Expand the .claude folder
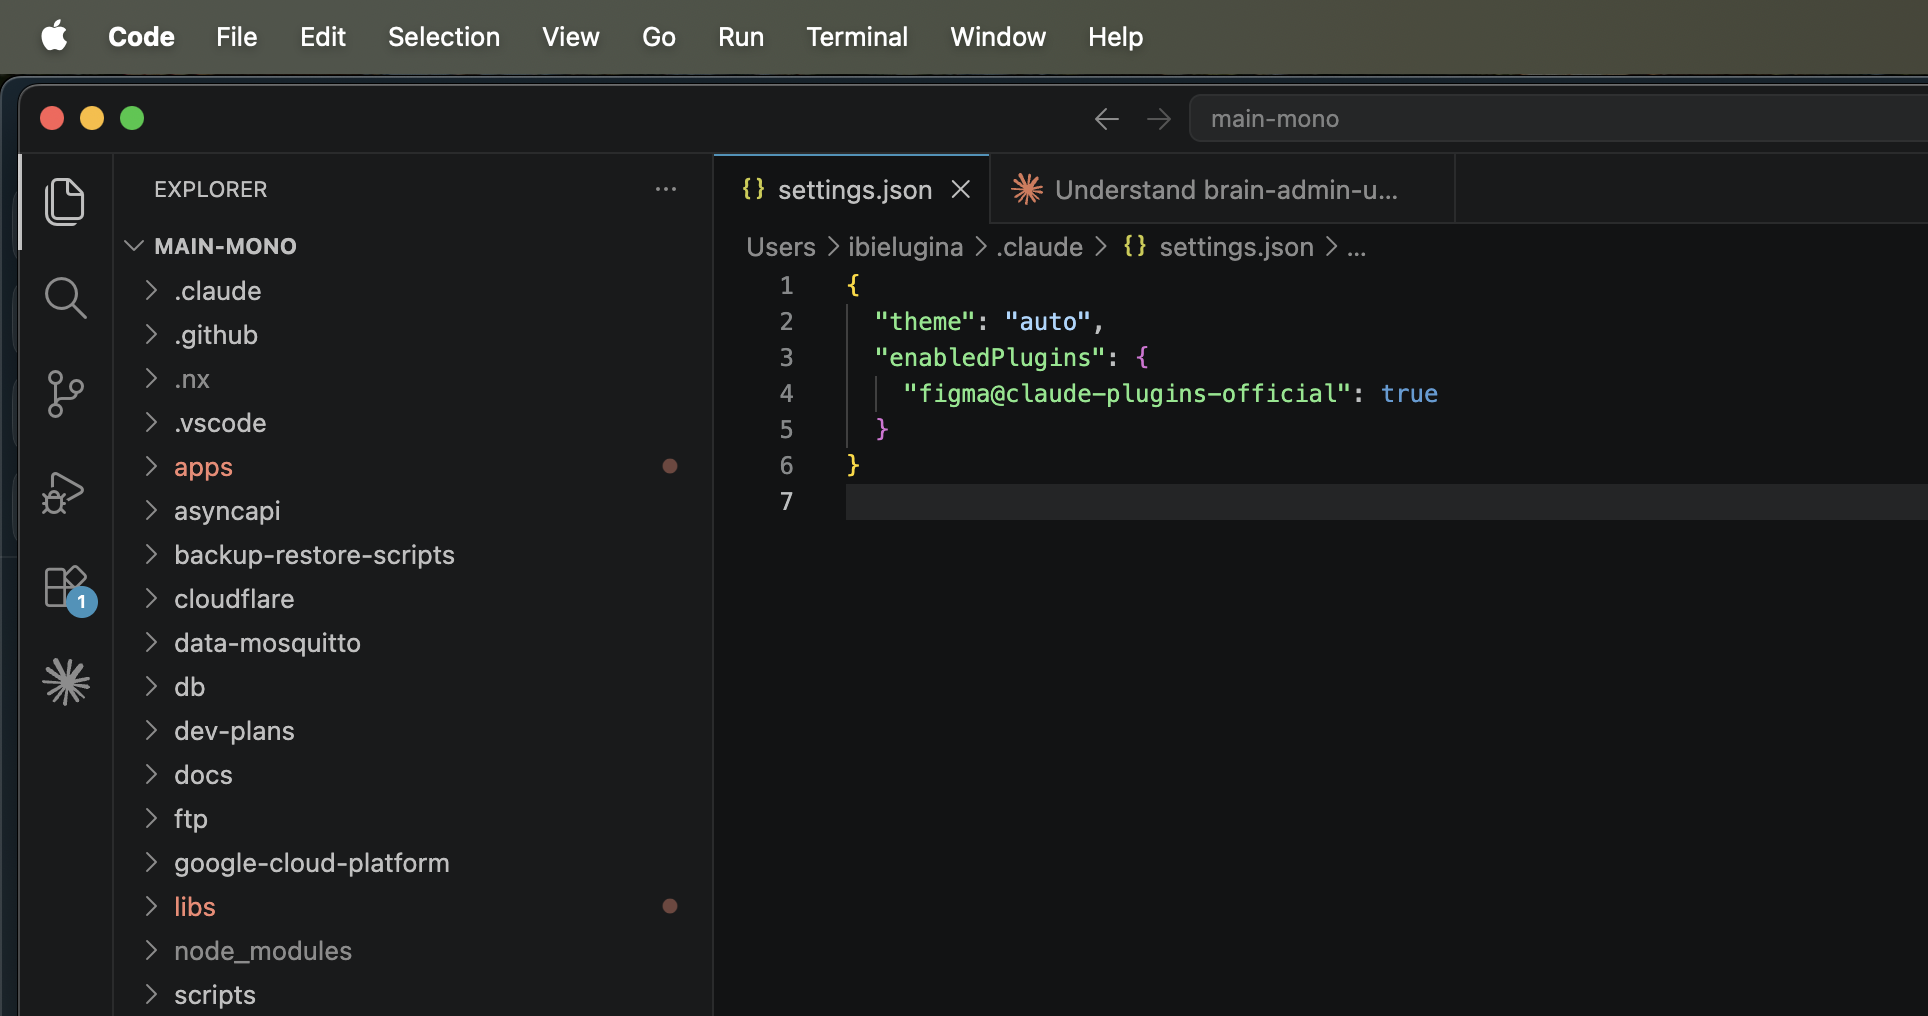 (x=151, y=290)
